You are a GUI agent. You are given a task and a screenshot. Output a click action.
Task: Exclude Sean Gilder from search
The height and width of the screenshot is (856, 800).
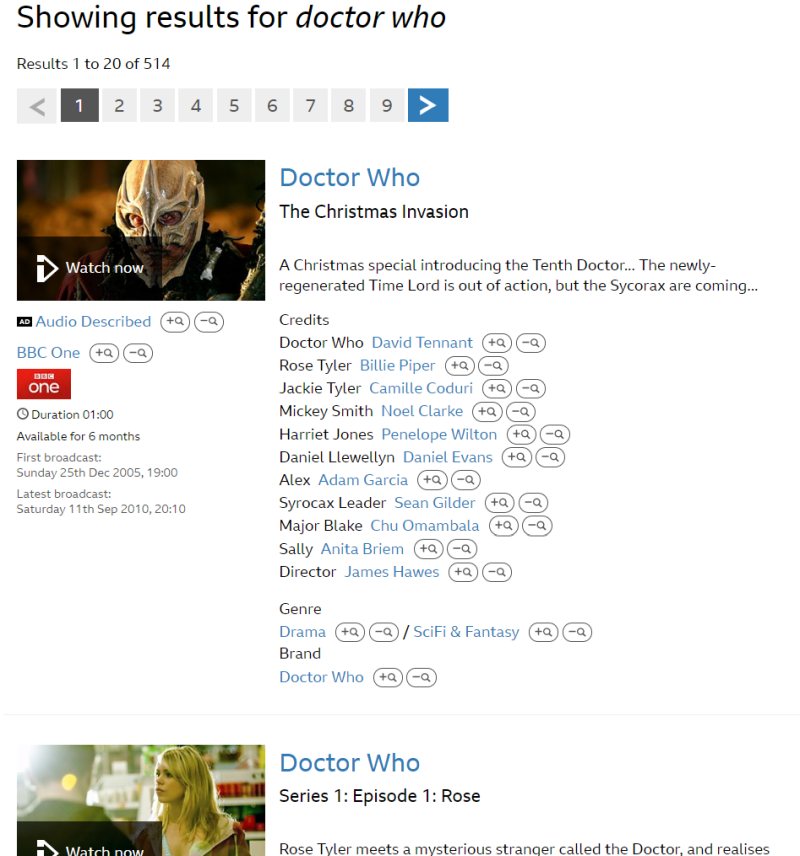(x=533, y=503)
